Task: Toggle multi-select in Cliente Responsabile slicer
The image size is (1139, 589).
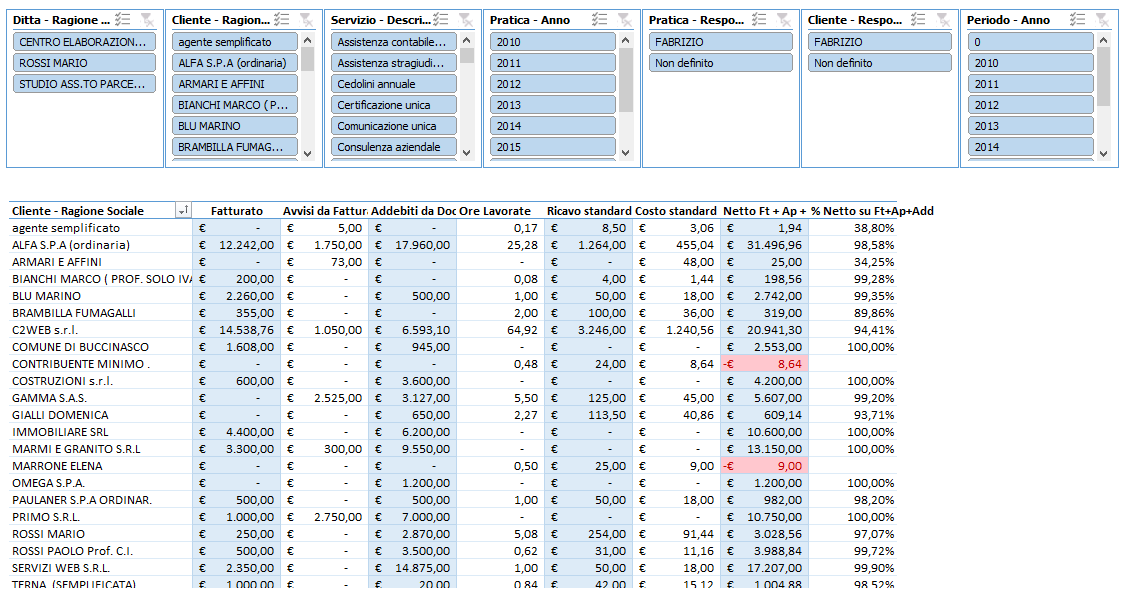Action: (x=919, y=20)
